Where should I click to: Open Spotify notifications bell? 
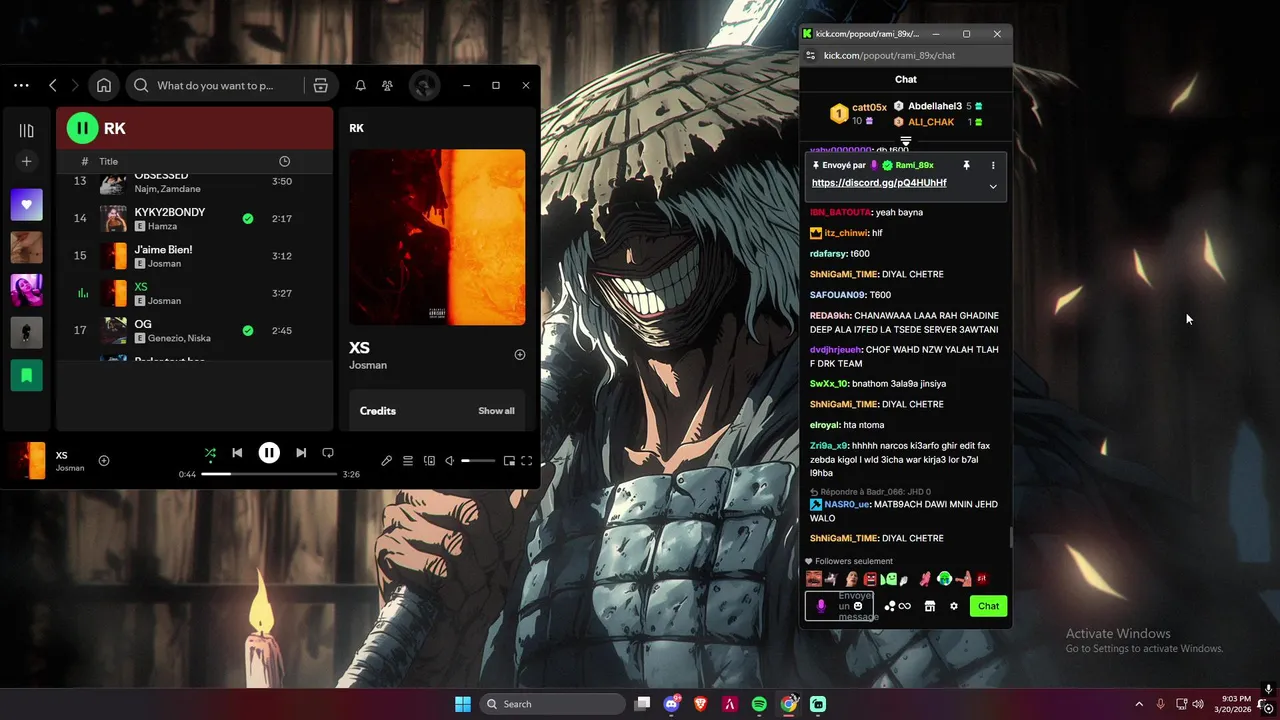click(x=360, y=85)
